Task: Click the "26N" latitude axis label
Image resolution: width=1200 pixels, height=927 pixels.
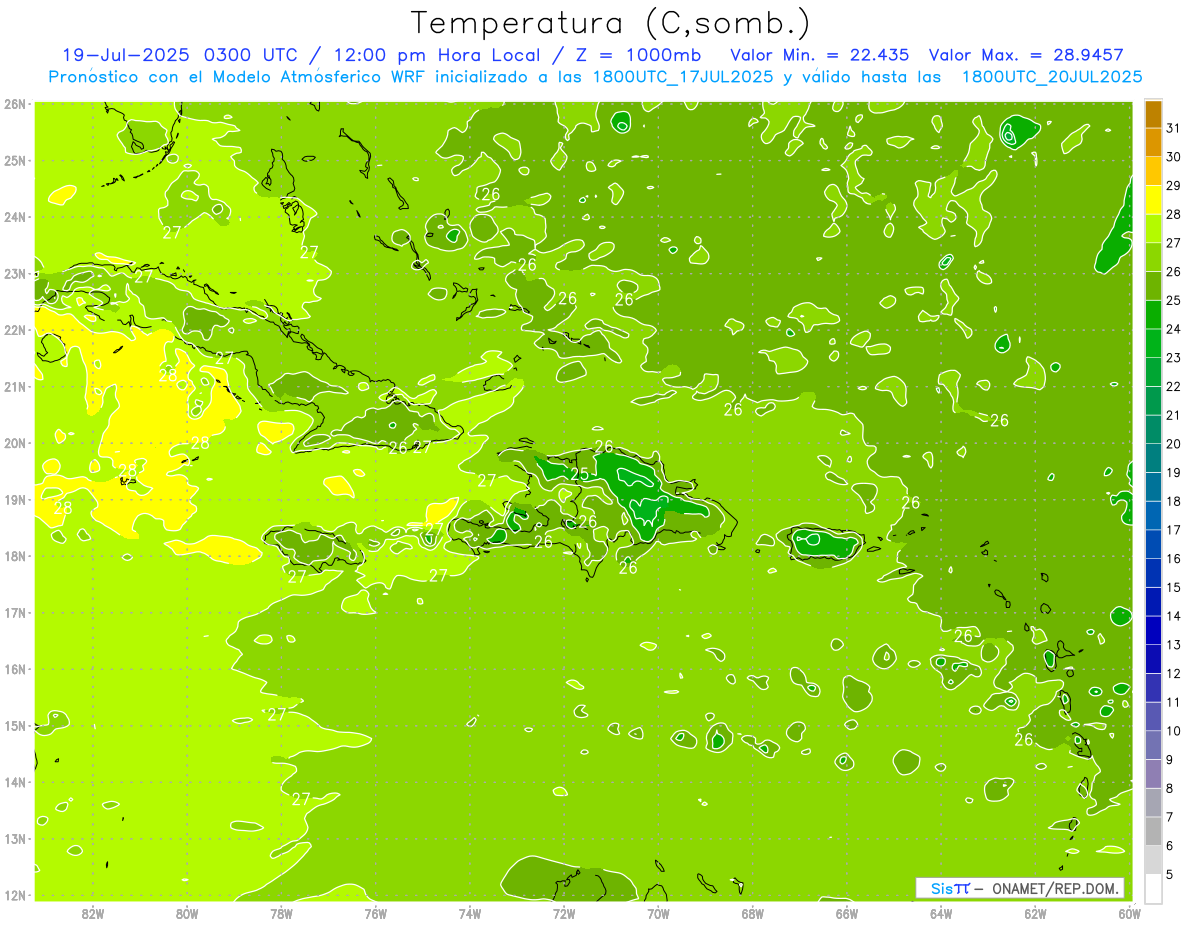Action: point(14,104)
